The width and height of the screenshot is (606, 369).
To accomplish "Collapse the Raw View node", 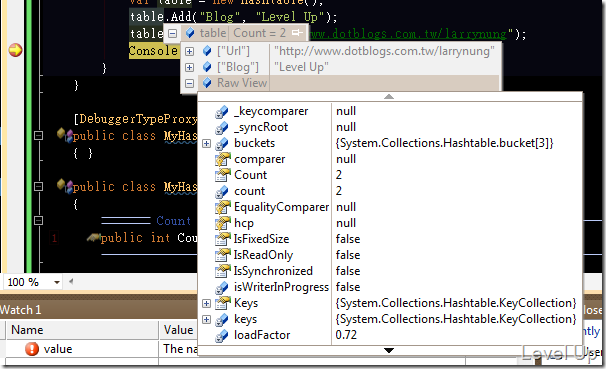I will click(x=189, y=83).
